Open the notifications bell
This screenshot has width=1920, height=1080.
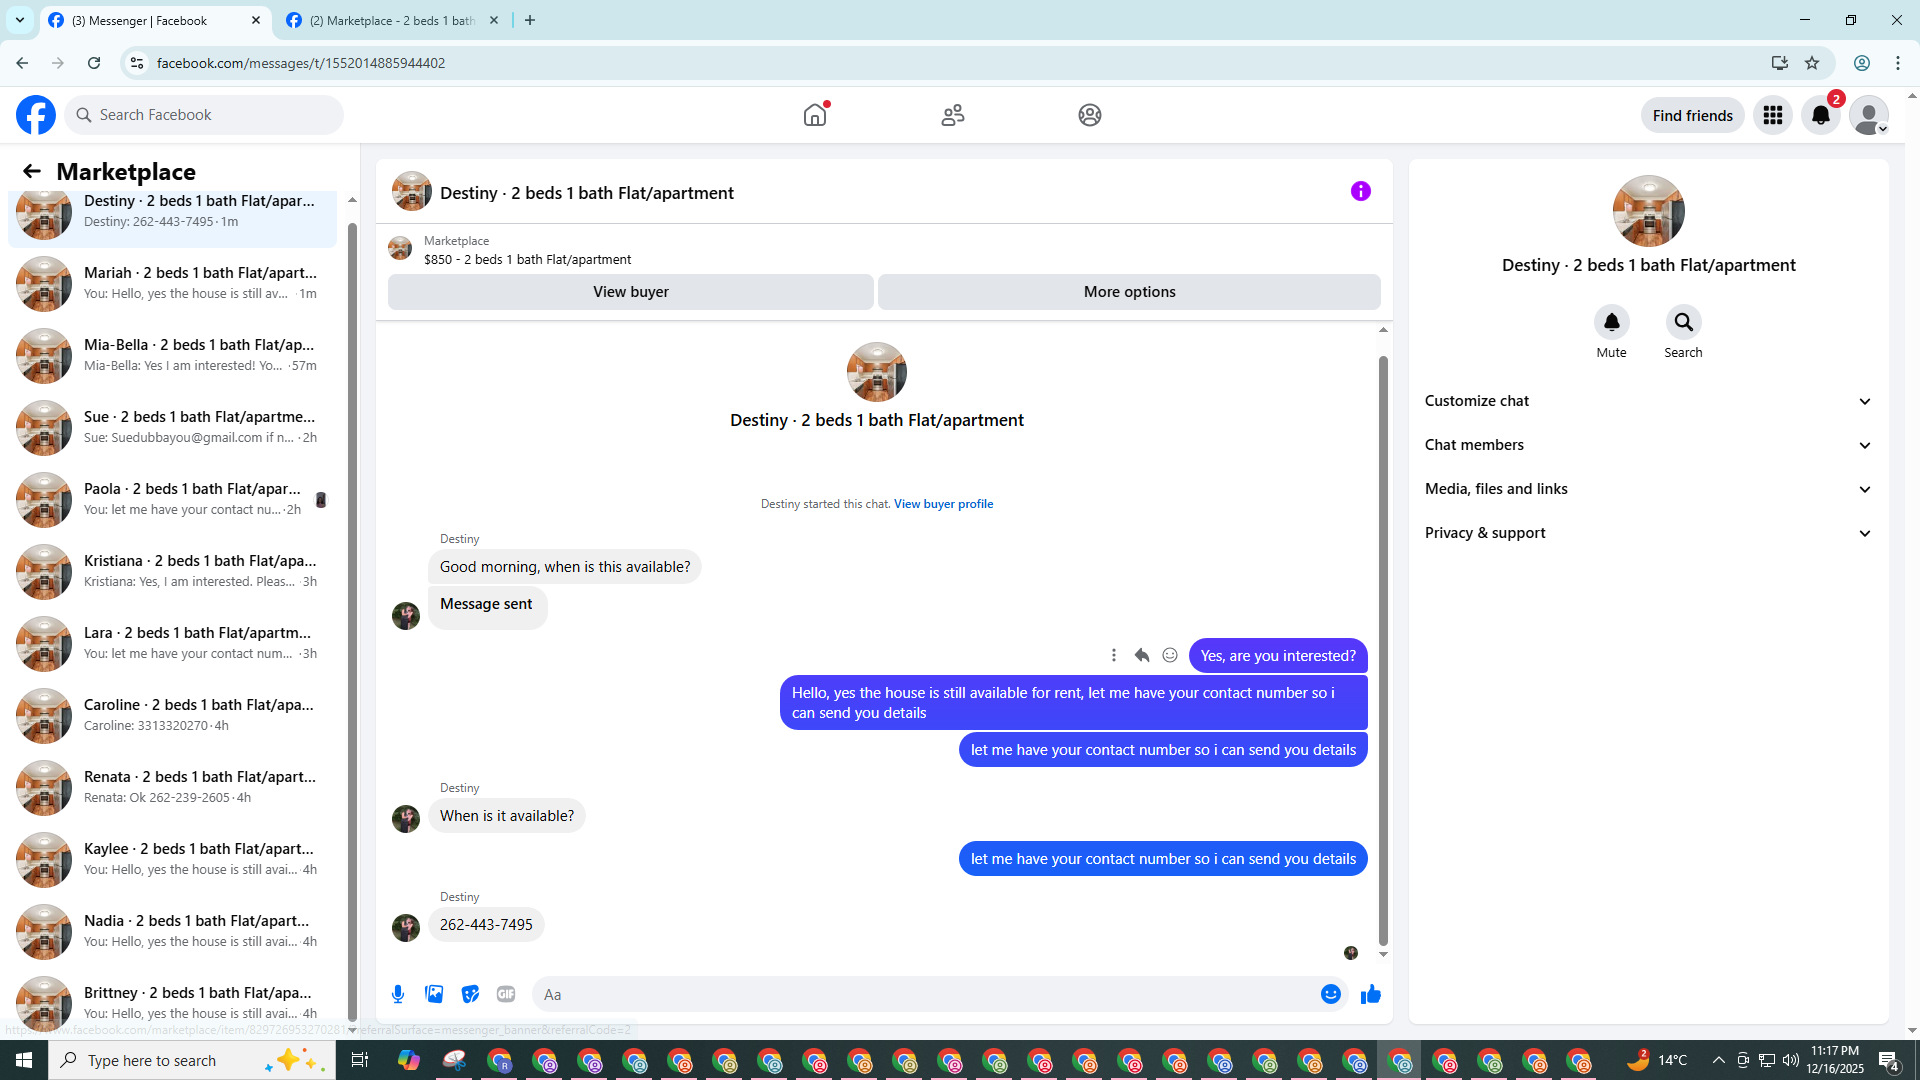pyautogui.click(x=1821, y=115)
